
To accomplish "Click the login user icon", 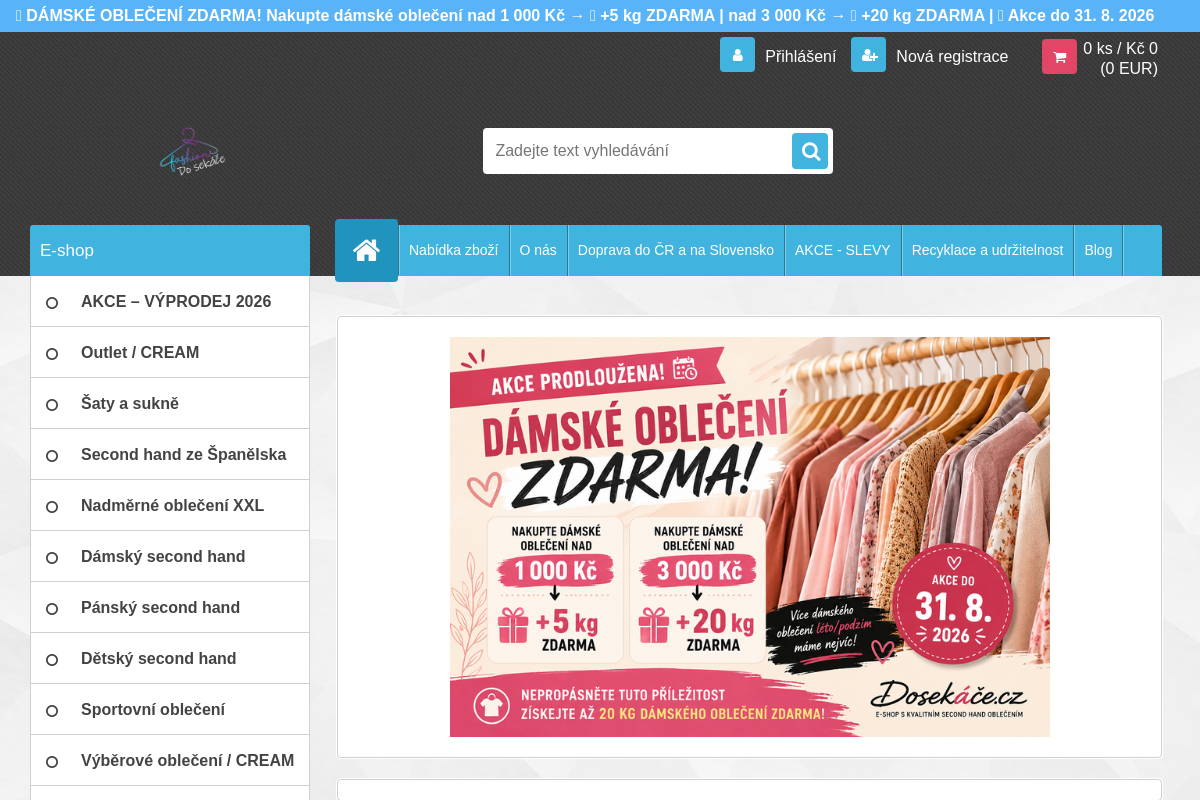I will coord(737,55).
